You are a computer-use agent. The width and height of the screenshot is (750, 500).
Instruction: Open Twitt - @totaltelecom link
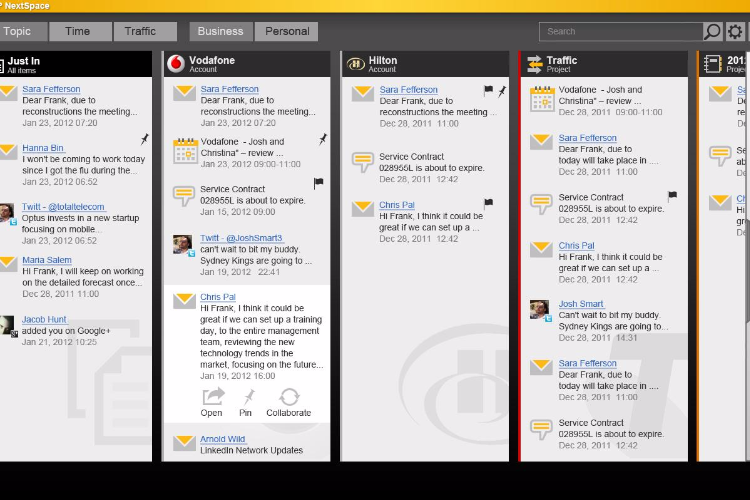pyautogui.click(x=63, y=207)
